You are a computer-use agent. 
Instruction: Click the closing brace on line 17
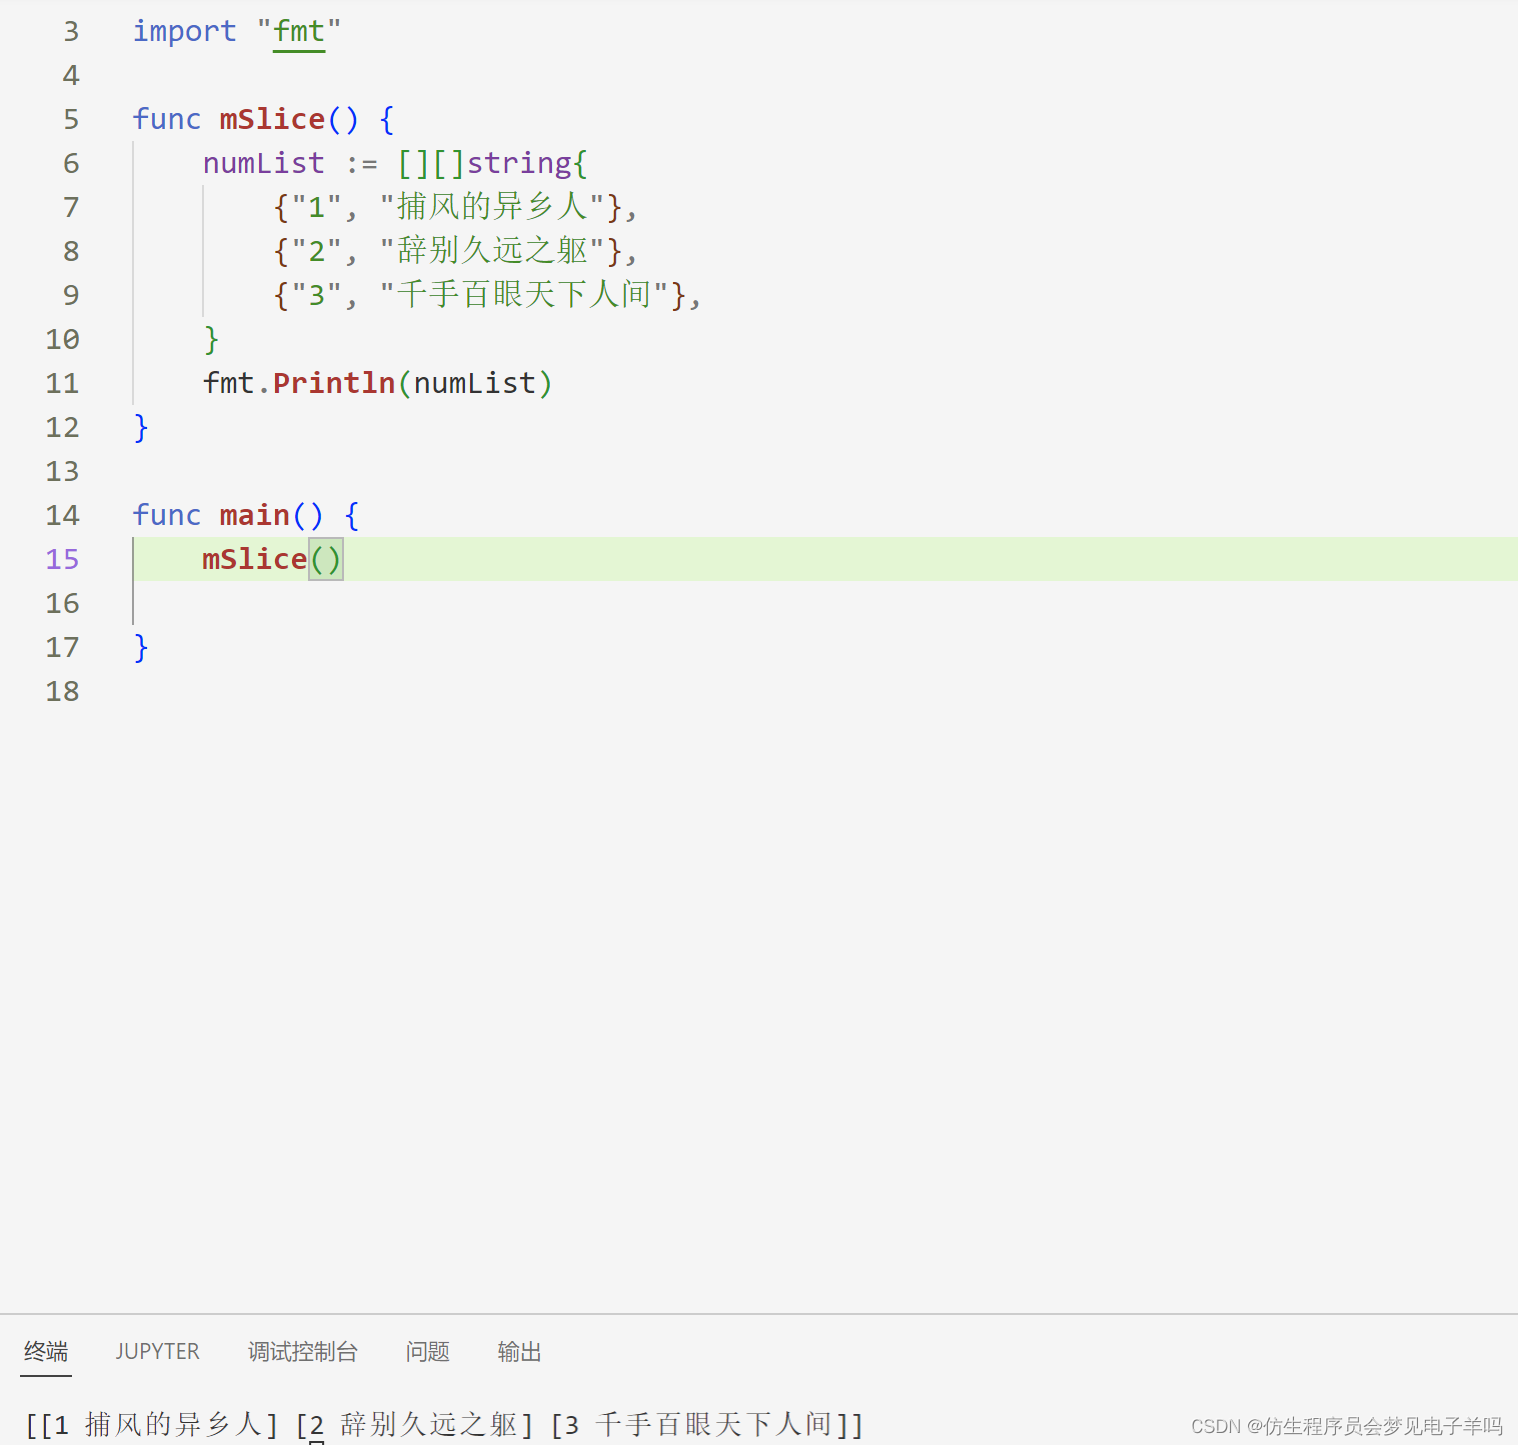141,647
